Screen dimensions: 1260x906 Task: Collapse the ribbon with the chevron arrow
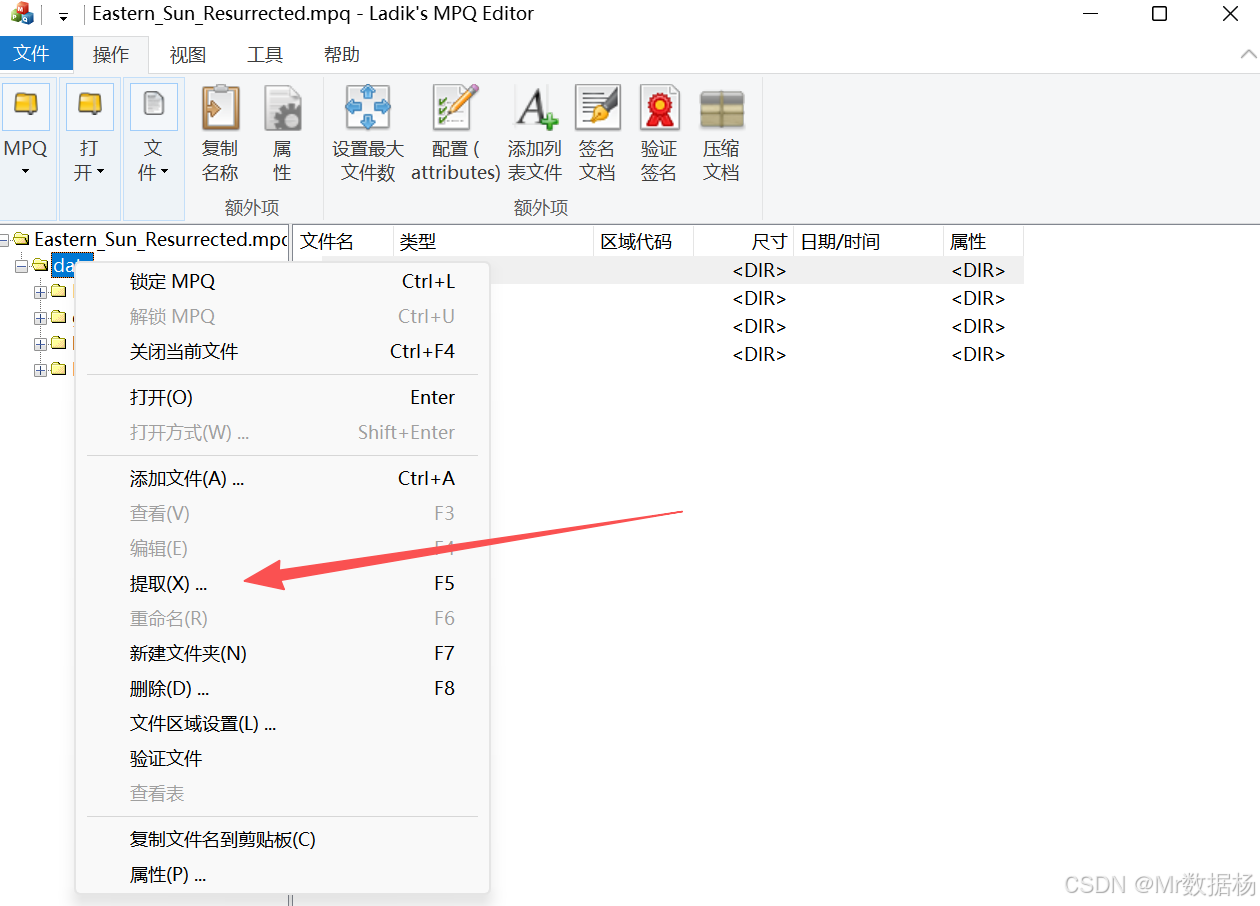pos(1248,55)
